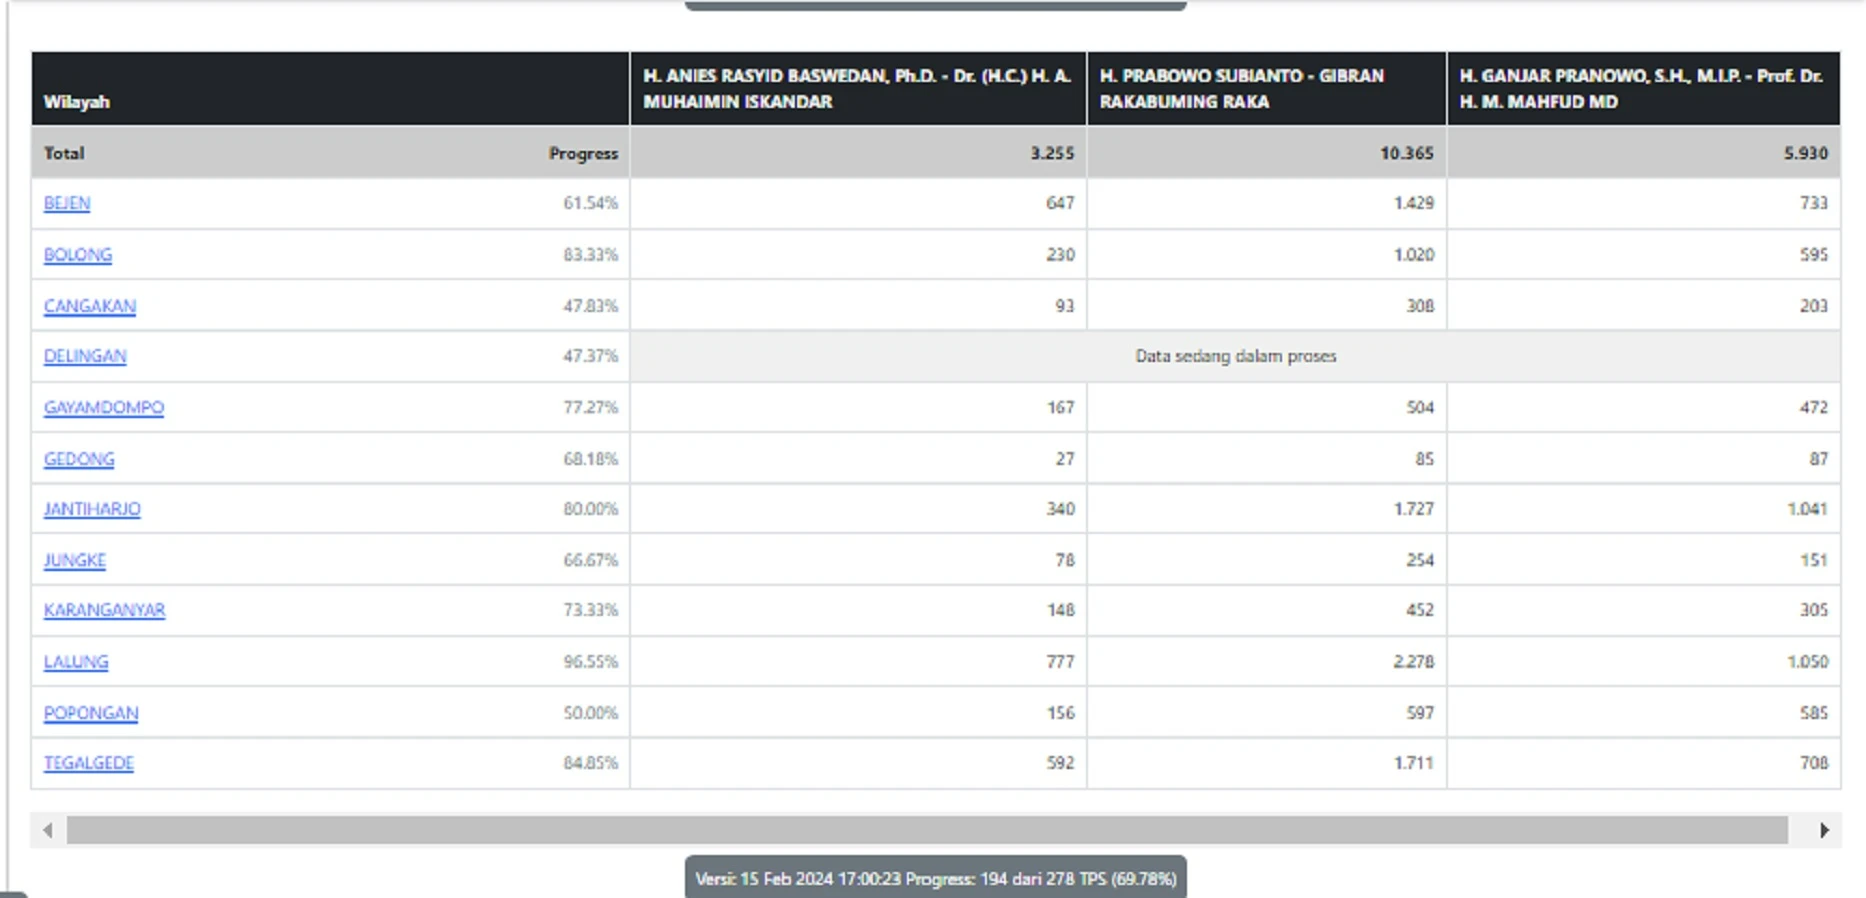Click LALUNG Anies value 777
This screenshot has width=1866, height=898.
(1060, 662)
